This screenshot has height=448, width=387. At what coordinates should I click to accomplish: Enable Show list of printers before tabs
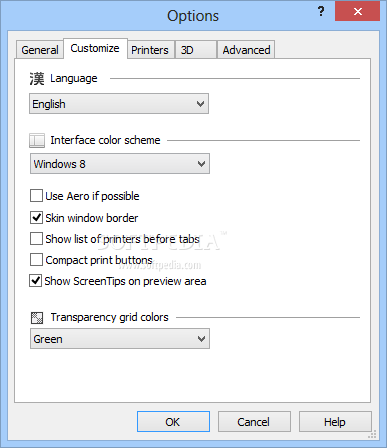coord(36,239)
